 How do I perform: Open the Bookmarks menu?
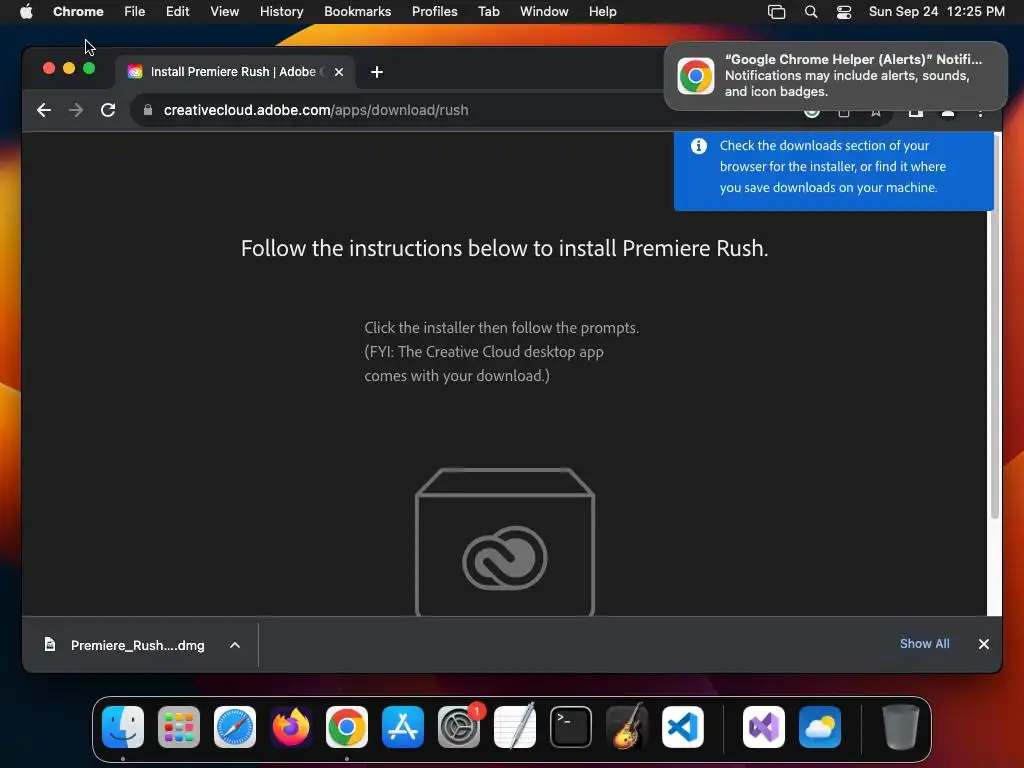coord(357,11)
